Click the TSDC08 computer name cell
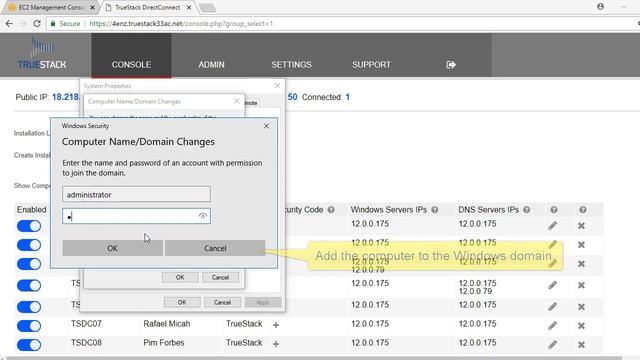Image resolution: width=640 pixels, height=360 pixels. point(86,343)
